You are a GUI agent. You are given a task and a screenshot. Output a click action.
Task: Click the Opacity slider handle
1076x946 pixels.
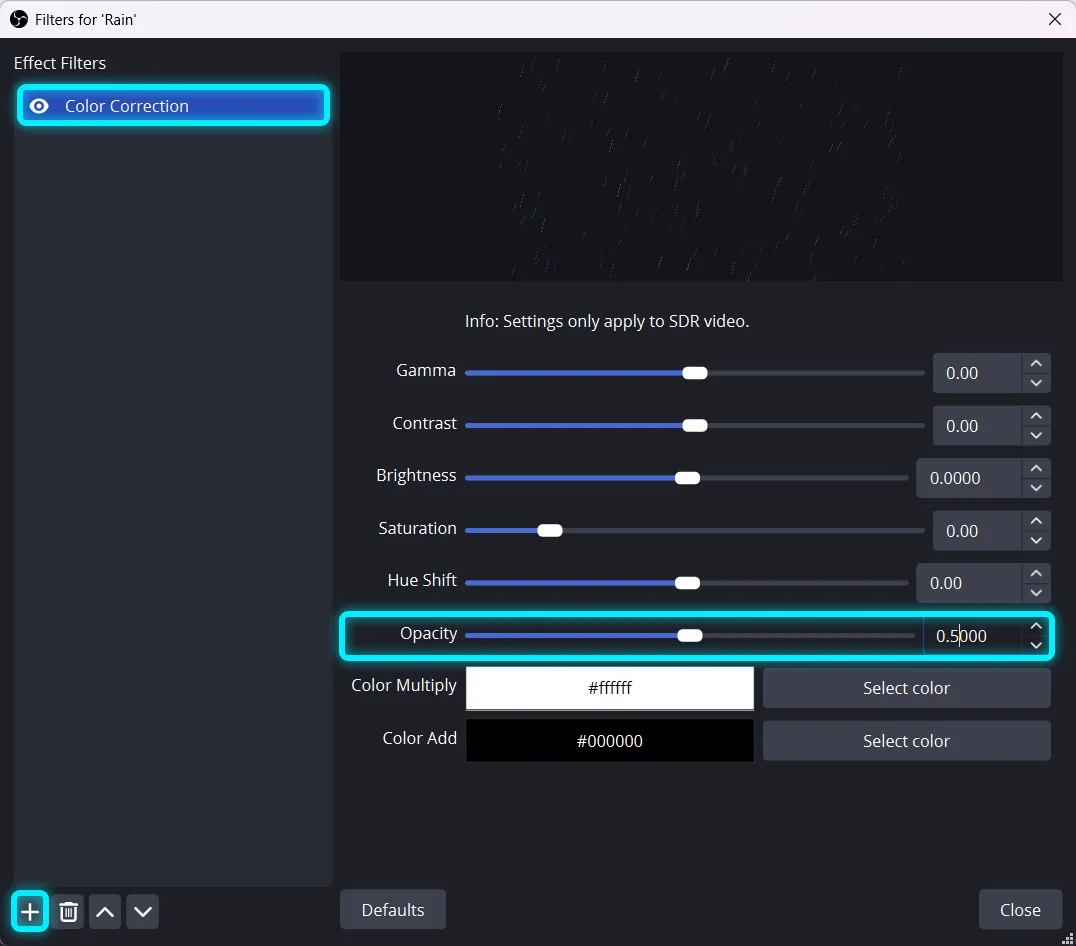(690, 636)
